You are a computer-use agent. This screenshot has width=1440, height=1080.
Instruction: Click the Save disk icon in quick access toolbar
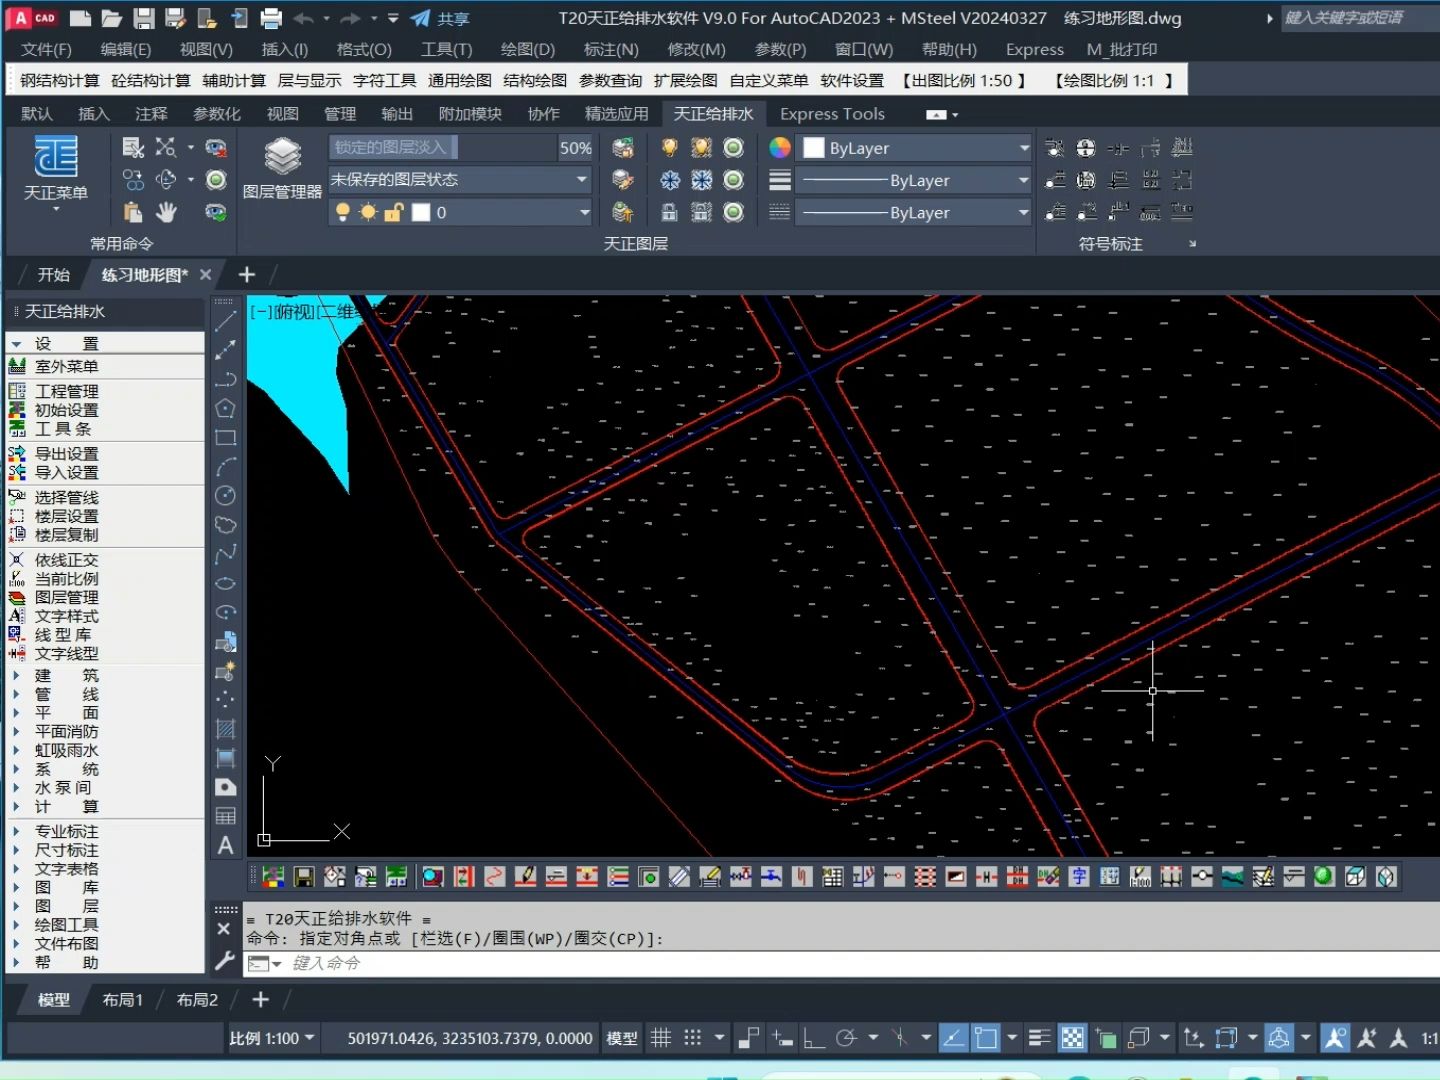pos(144,18)
